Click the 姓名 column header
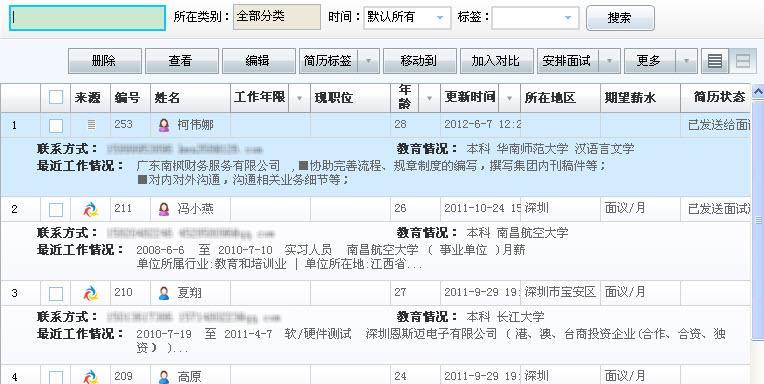 [x=191, y=98]
